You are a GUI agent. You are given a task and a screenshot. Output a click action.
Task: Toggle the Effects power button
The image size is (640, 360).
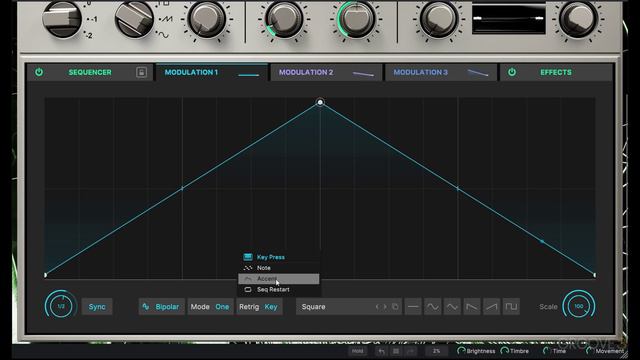pos(511,72)
